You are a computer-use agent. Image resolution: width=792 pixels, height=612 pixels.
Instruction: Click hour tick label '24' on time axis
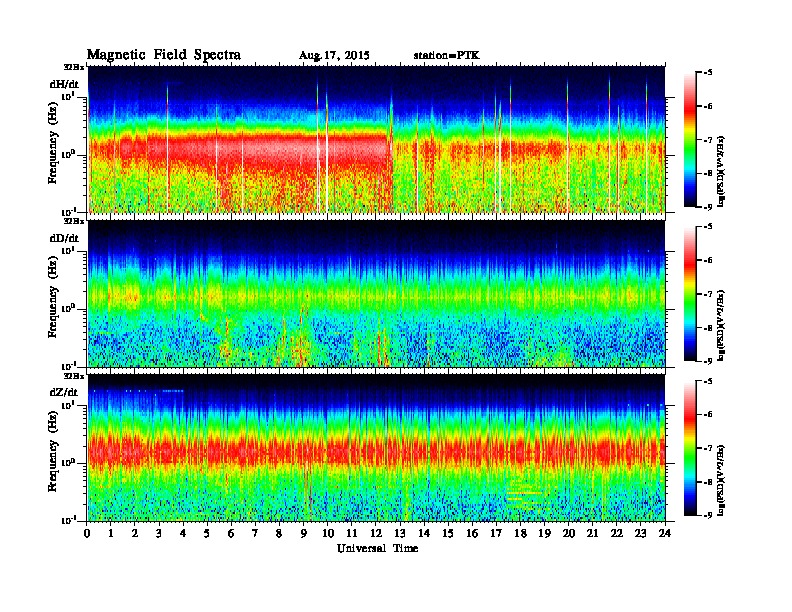pyautogui.click(x=665, y=534)
